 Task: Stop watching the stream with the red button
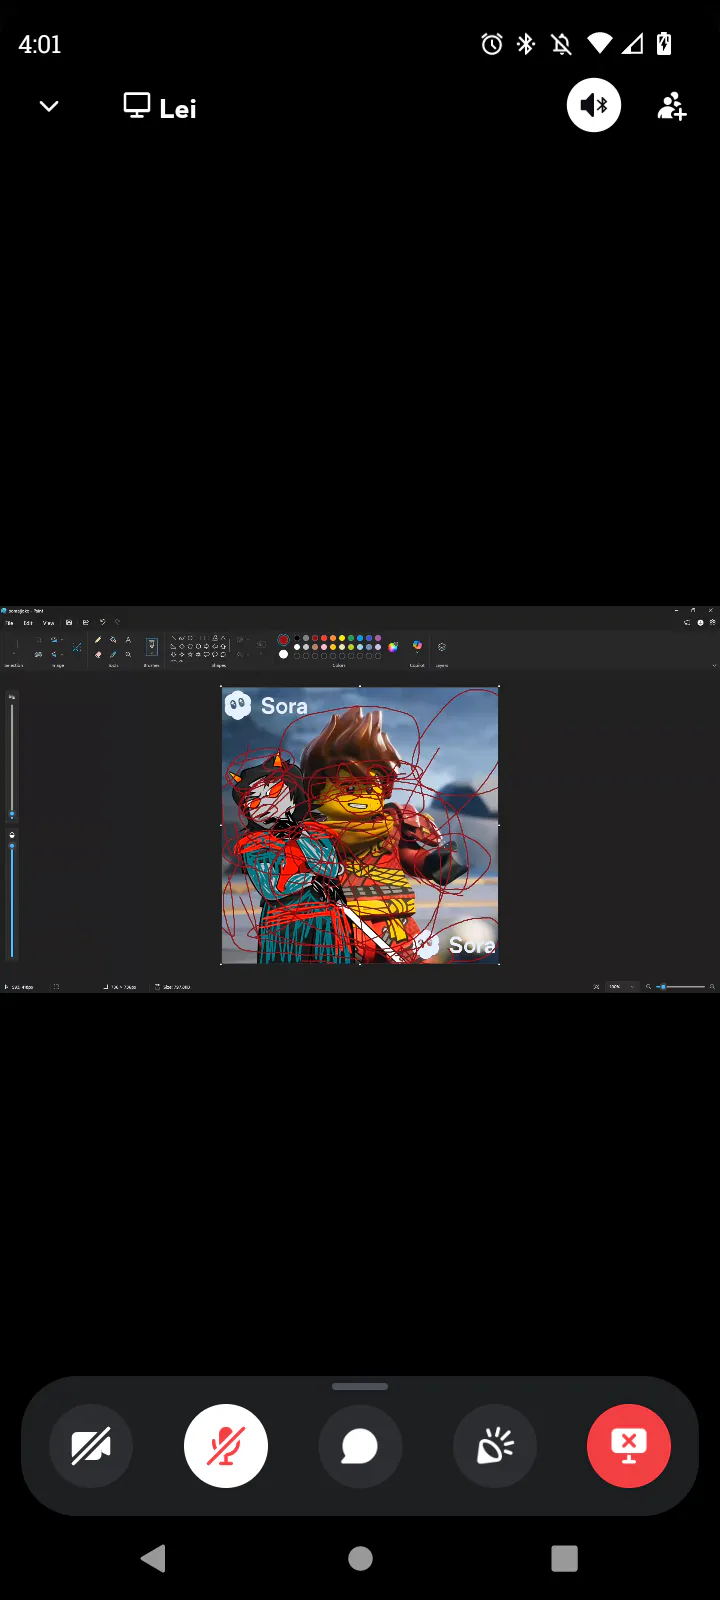coord(629,1446)
